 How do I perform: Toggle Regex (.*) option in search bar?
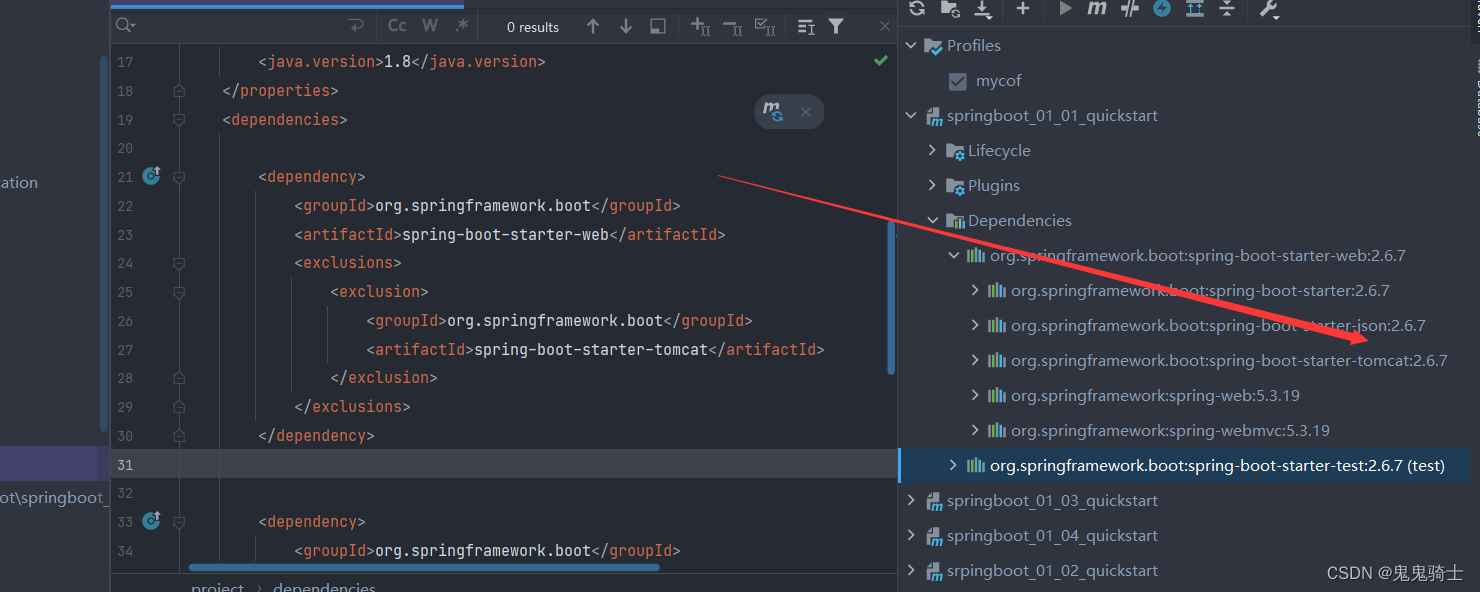[x=461, y=26]
